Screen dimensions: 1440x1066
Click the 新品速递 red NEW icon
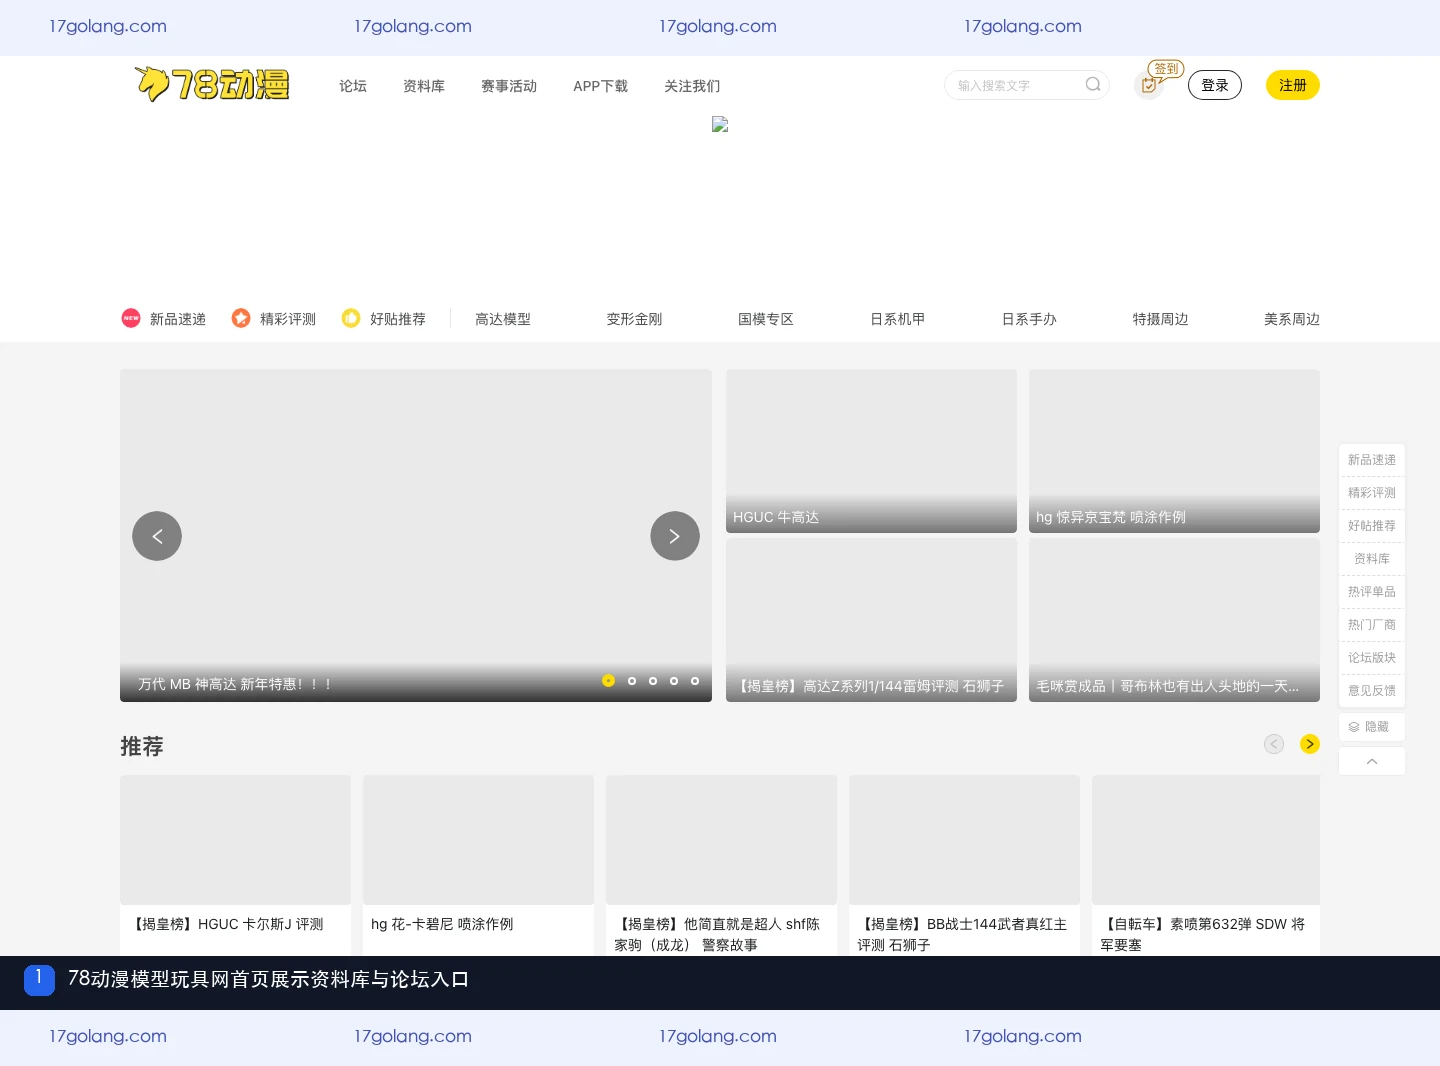131,318
